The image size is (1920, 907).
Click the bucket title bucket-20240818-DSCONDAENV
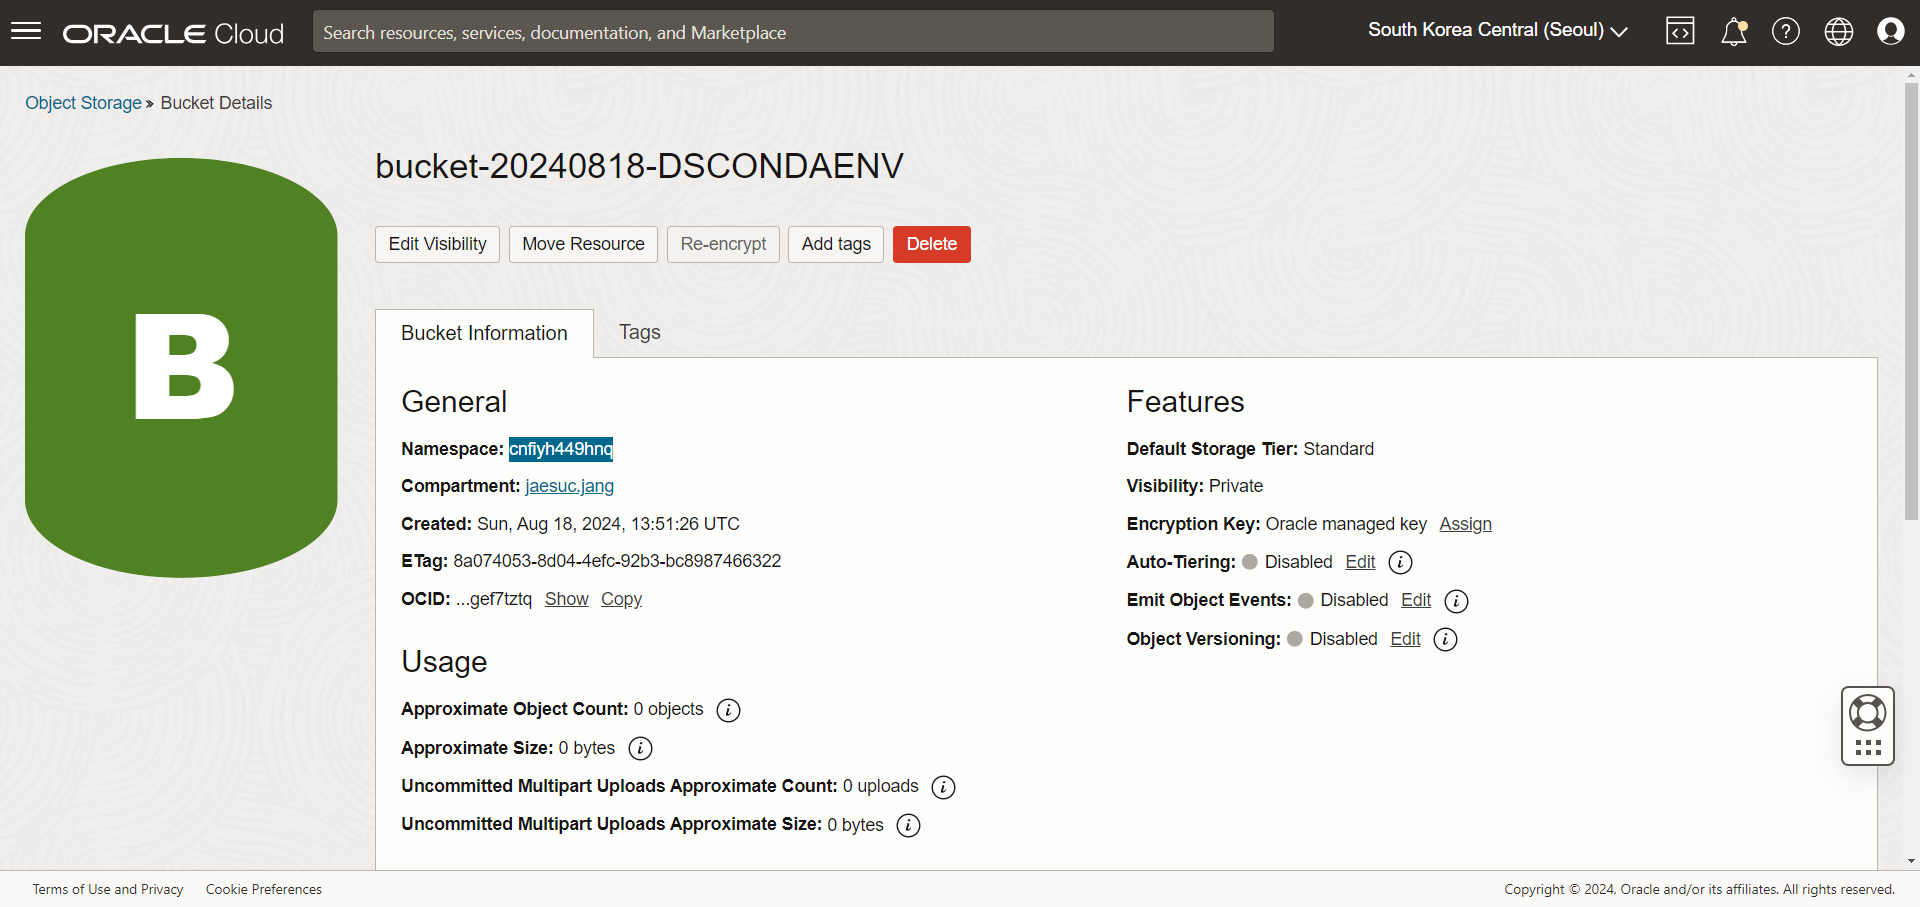click(639, 166)
